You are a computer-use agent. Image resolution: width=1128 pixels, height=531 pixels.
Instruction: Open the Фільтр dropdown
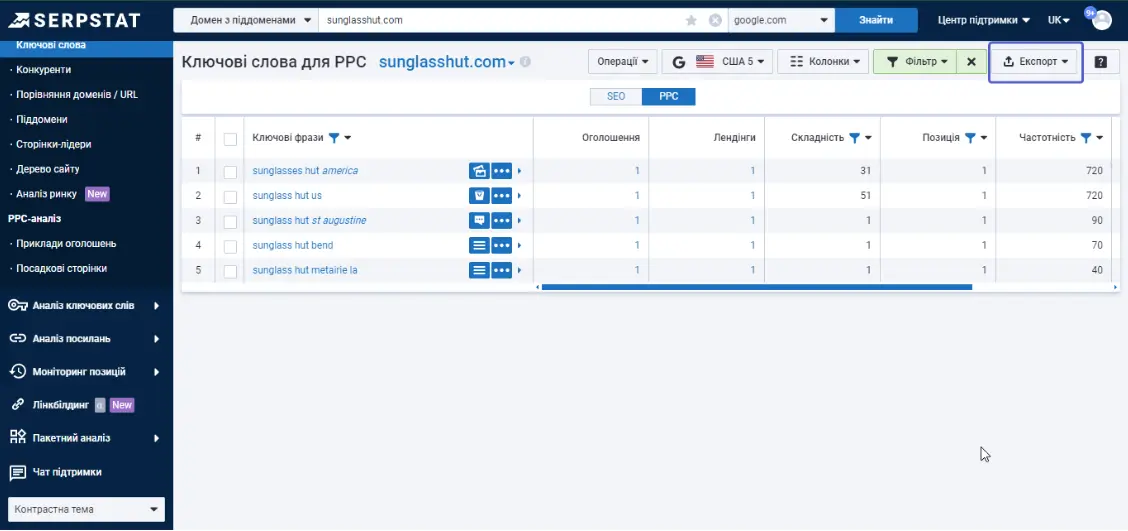(915, 62)
